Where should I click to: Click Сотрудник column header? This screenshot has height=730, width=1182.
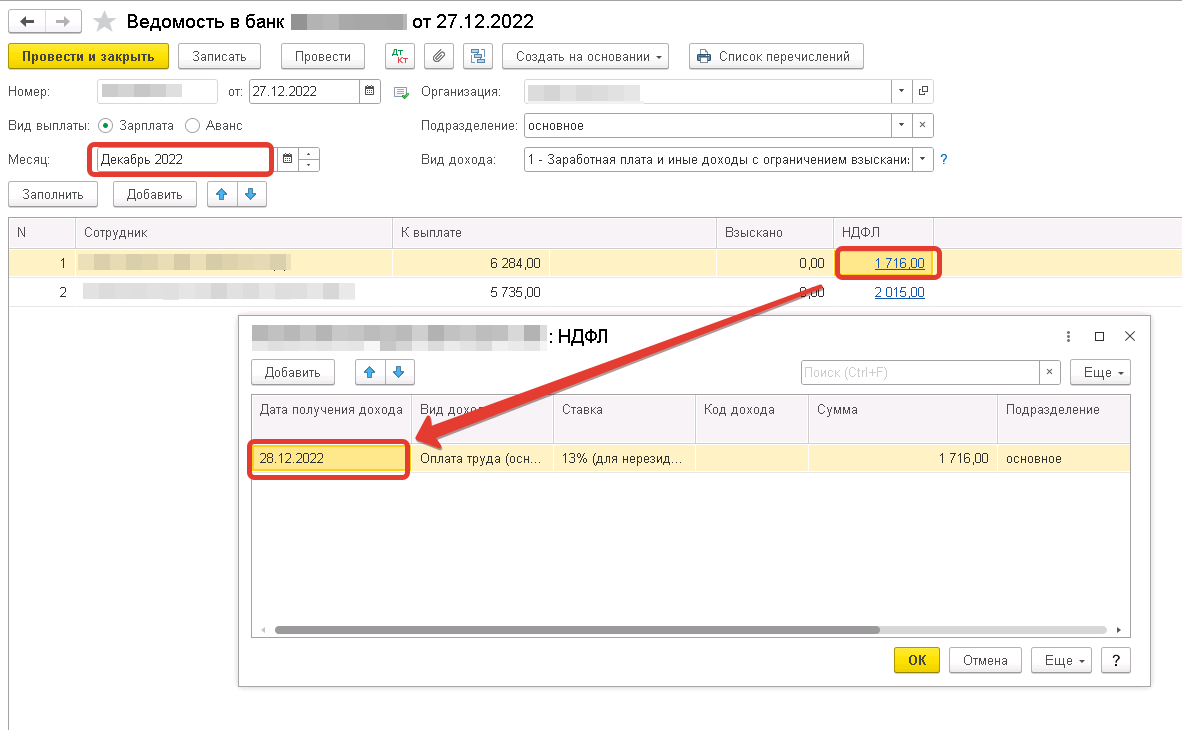234,232
